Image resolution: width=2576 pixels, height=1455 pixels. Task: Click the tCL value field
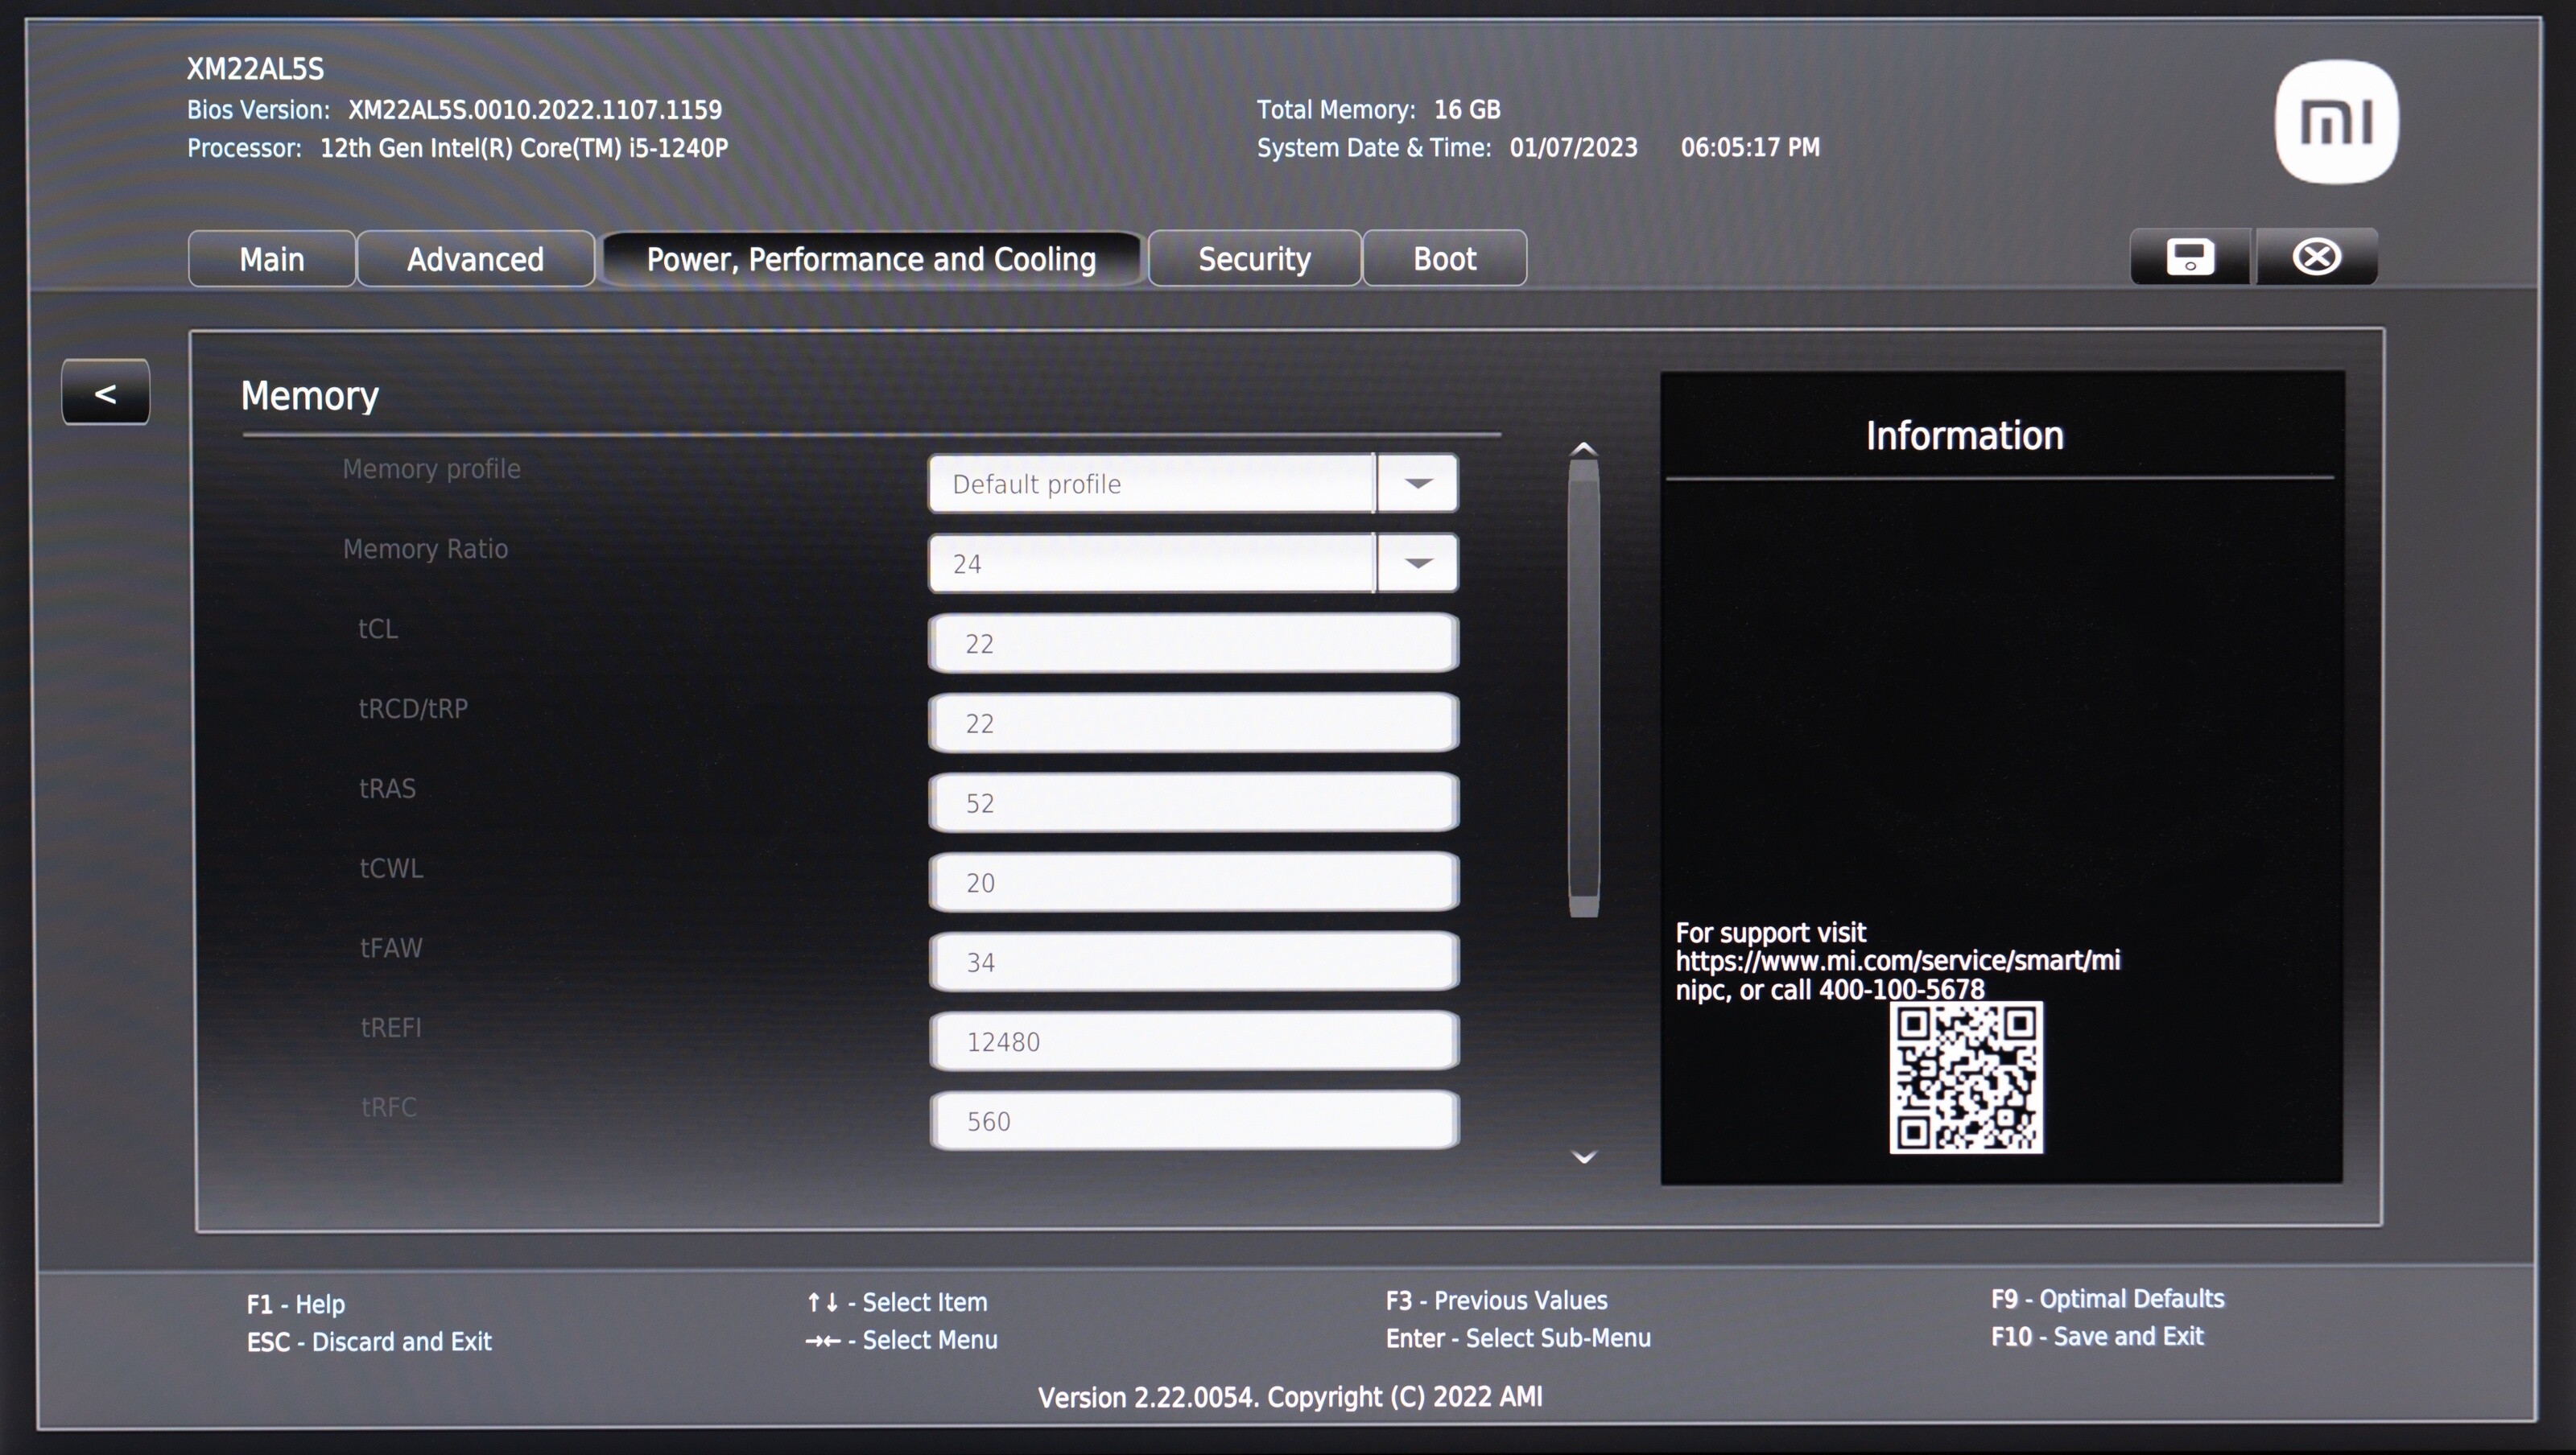click(1193, 643)
